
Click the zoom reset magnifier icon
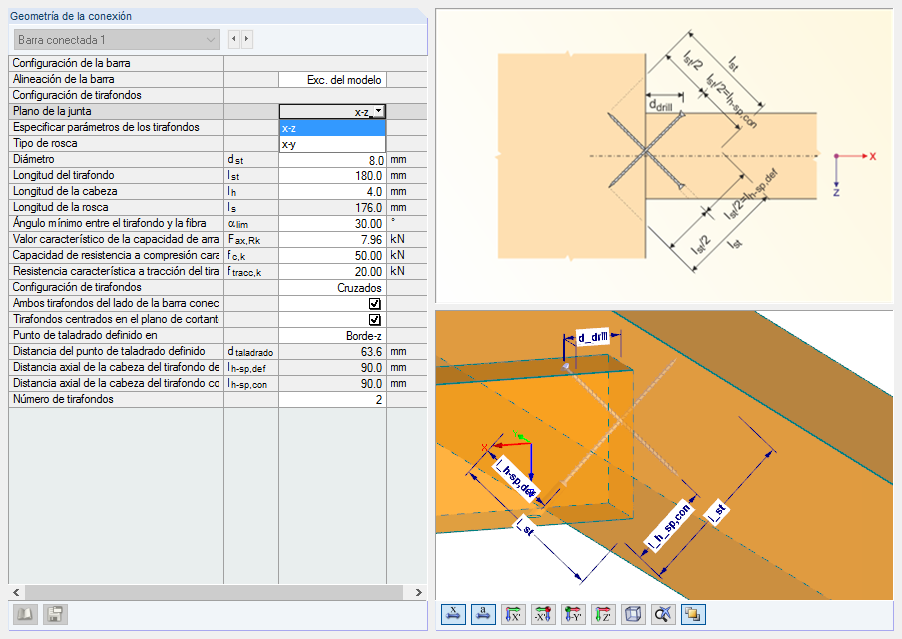coord(663,614)
